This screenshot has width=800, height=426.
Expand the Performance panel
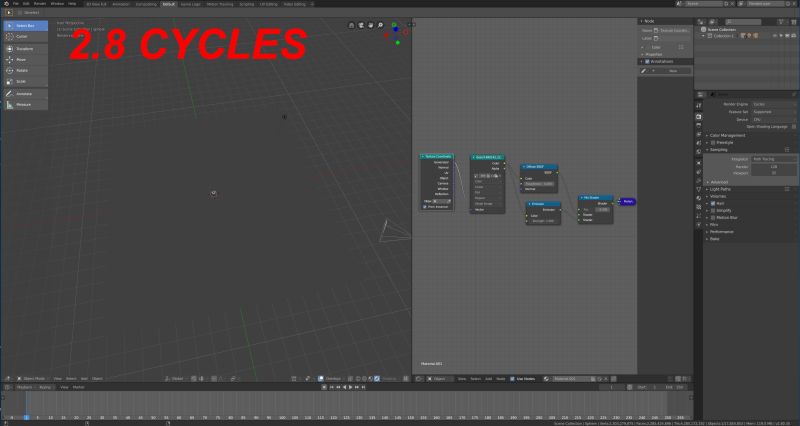pos(721,232)
